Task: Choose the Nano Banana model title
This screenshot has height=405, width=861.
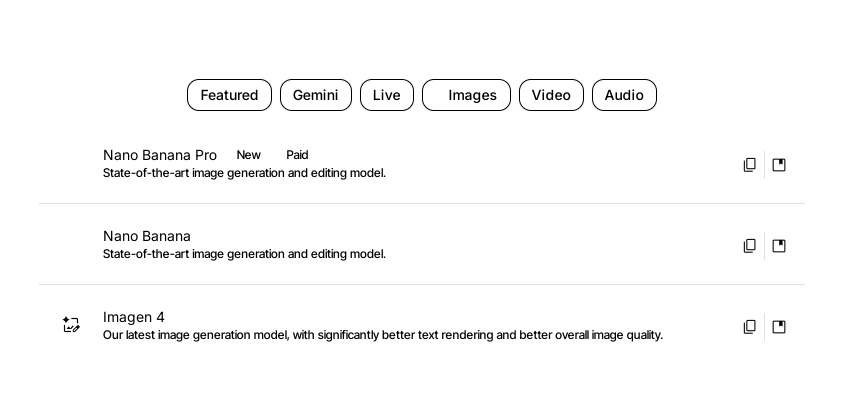Action: pos(147,237)
